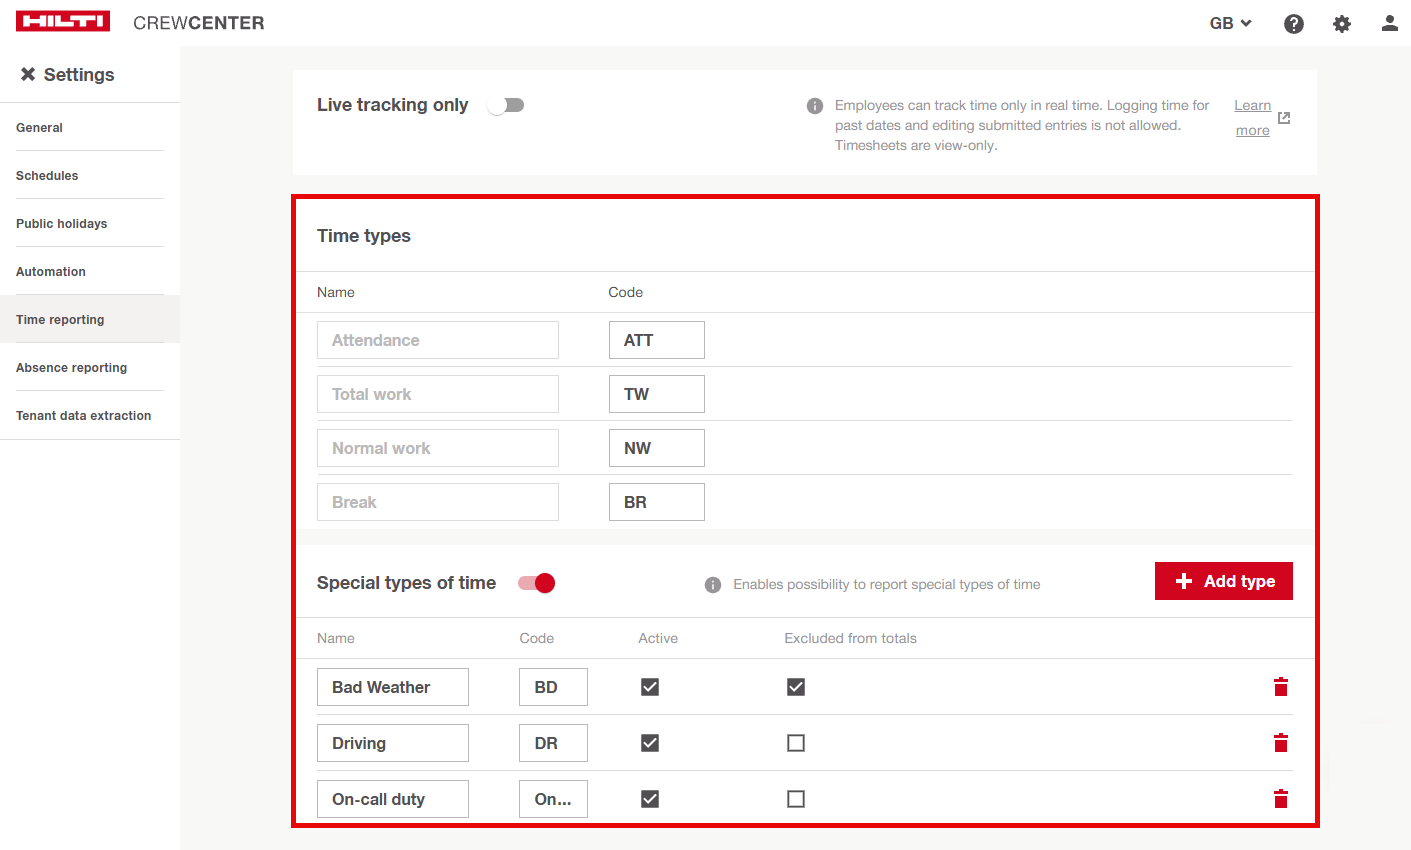
Task: Edit the ATT code field
Action: [657, 340]
